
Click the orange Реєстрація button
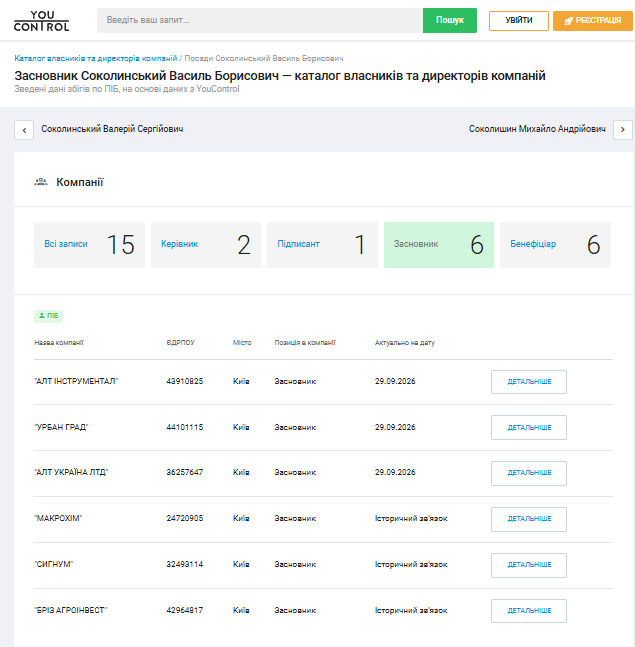click(593, 21)
